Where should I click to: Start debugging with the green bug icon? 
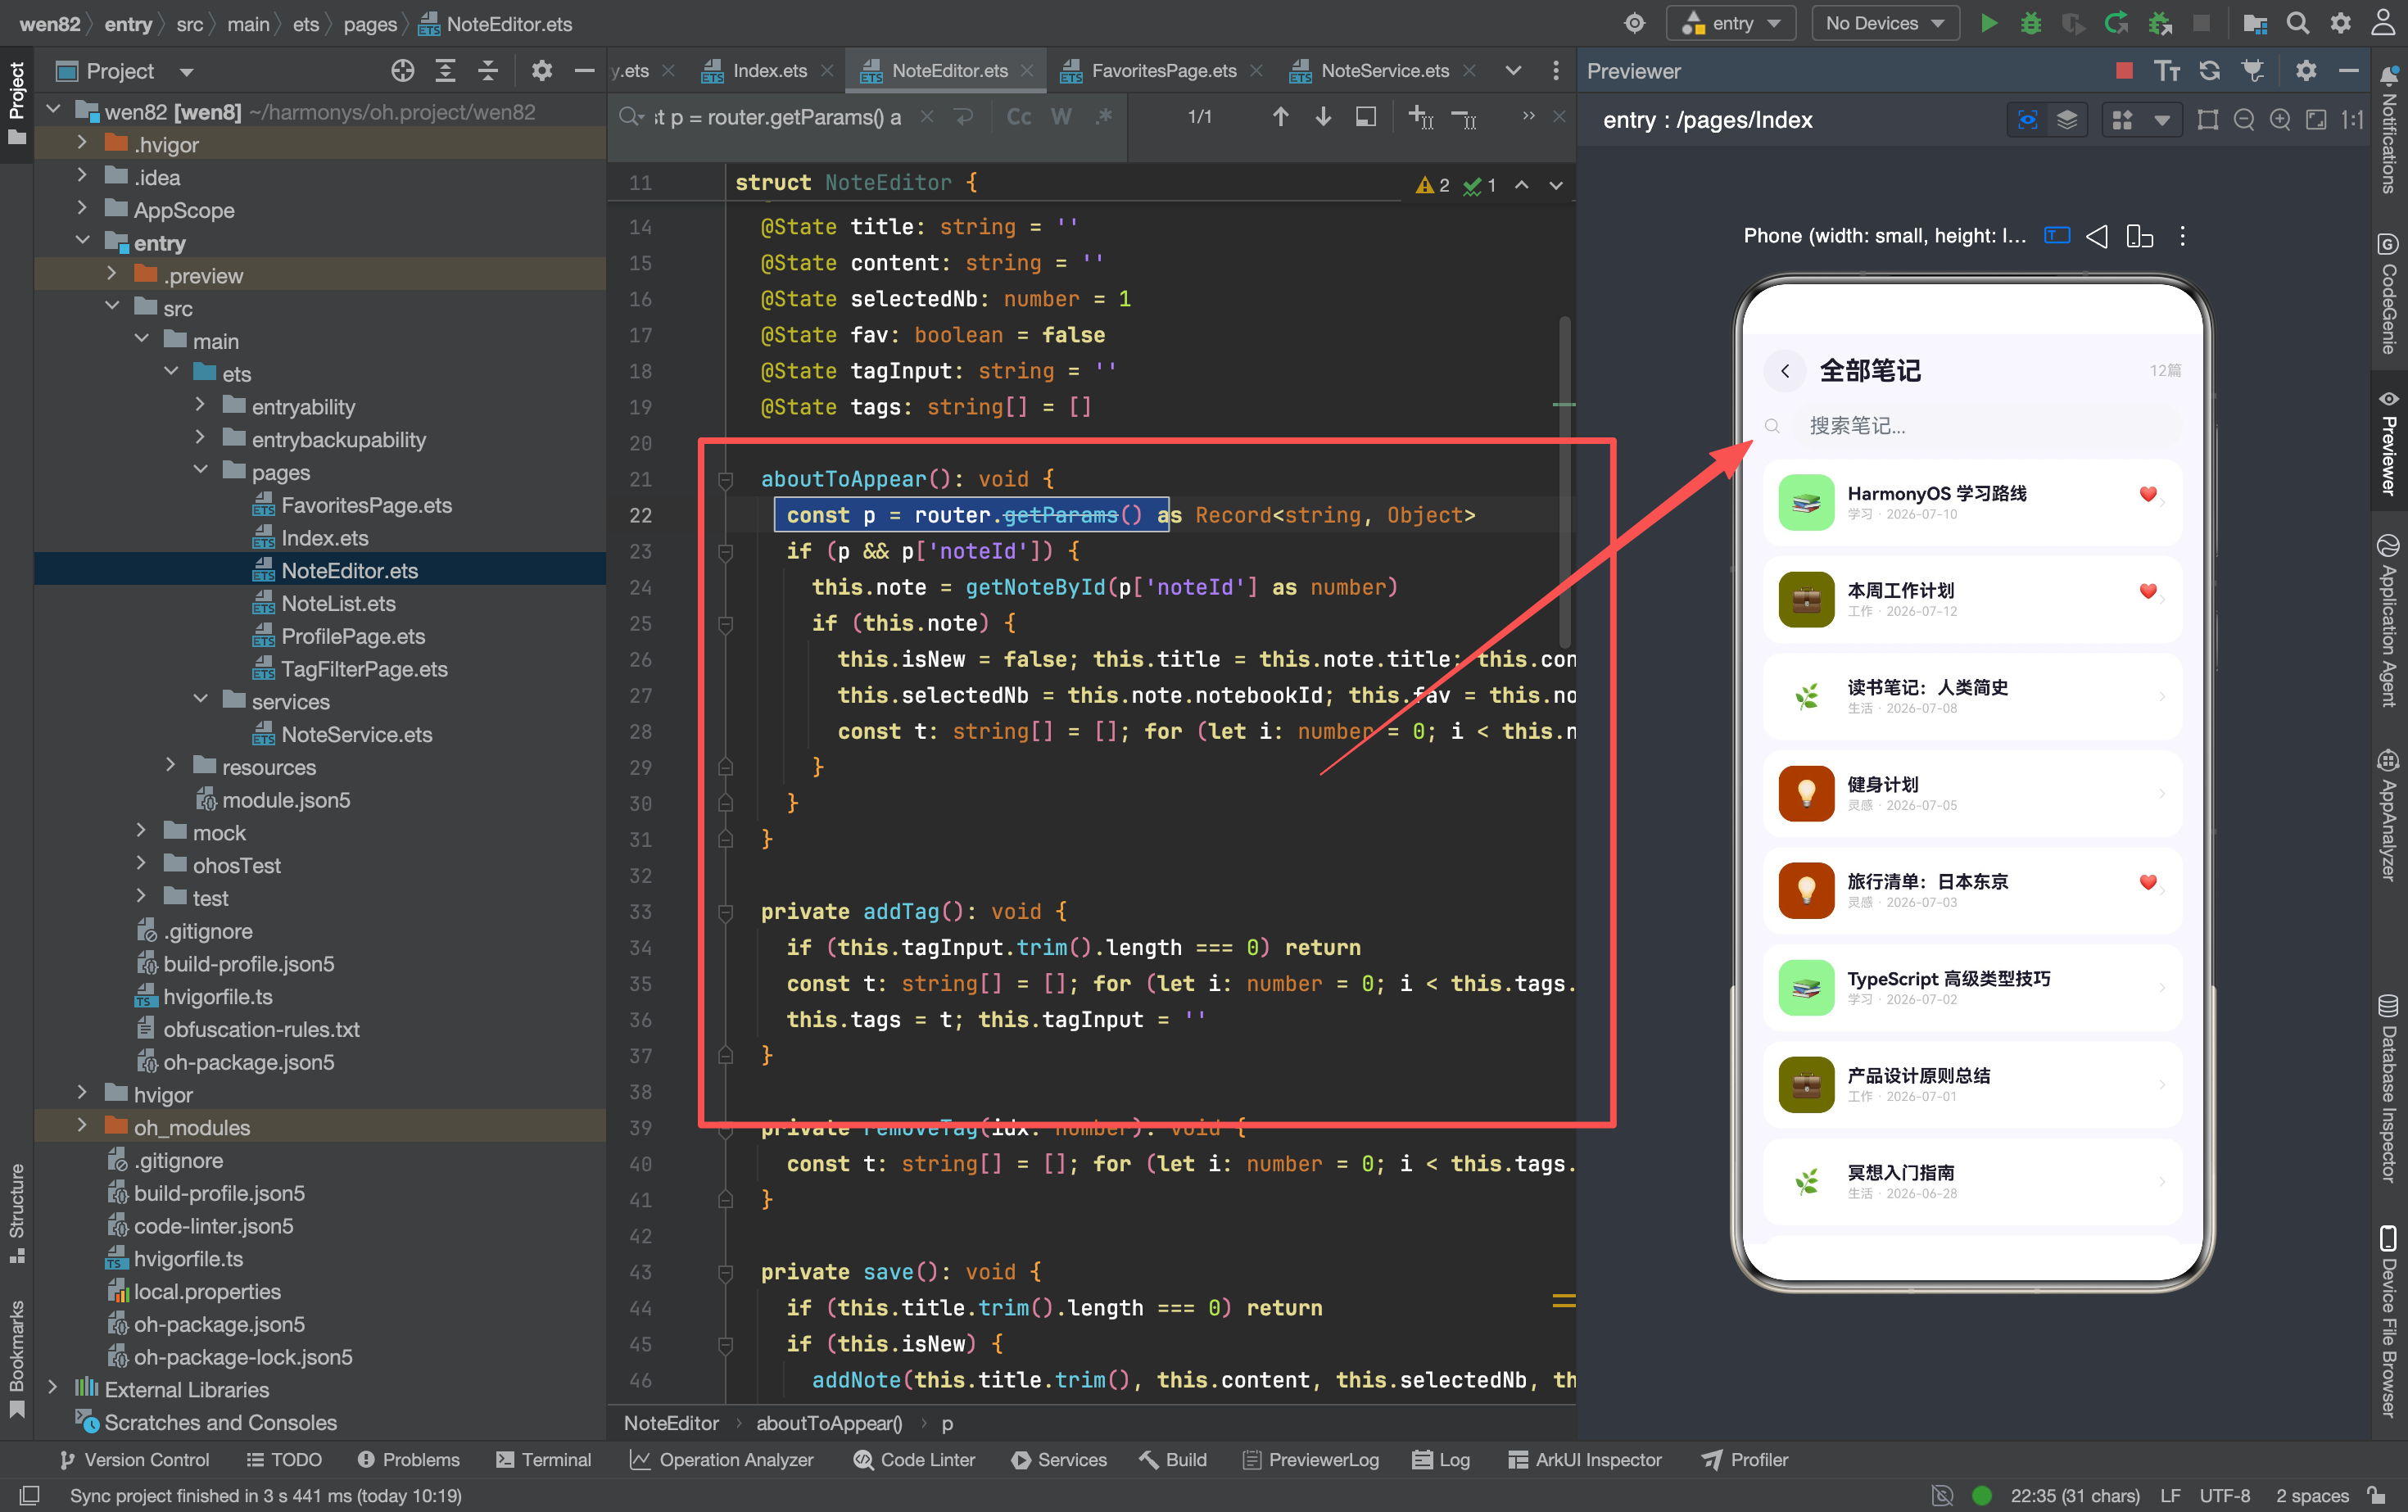point(2031,23)
